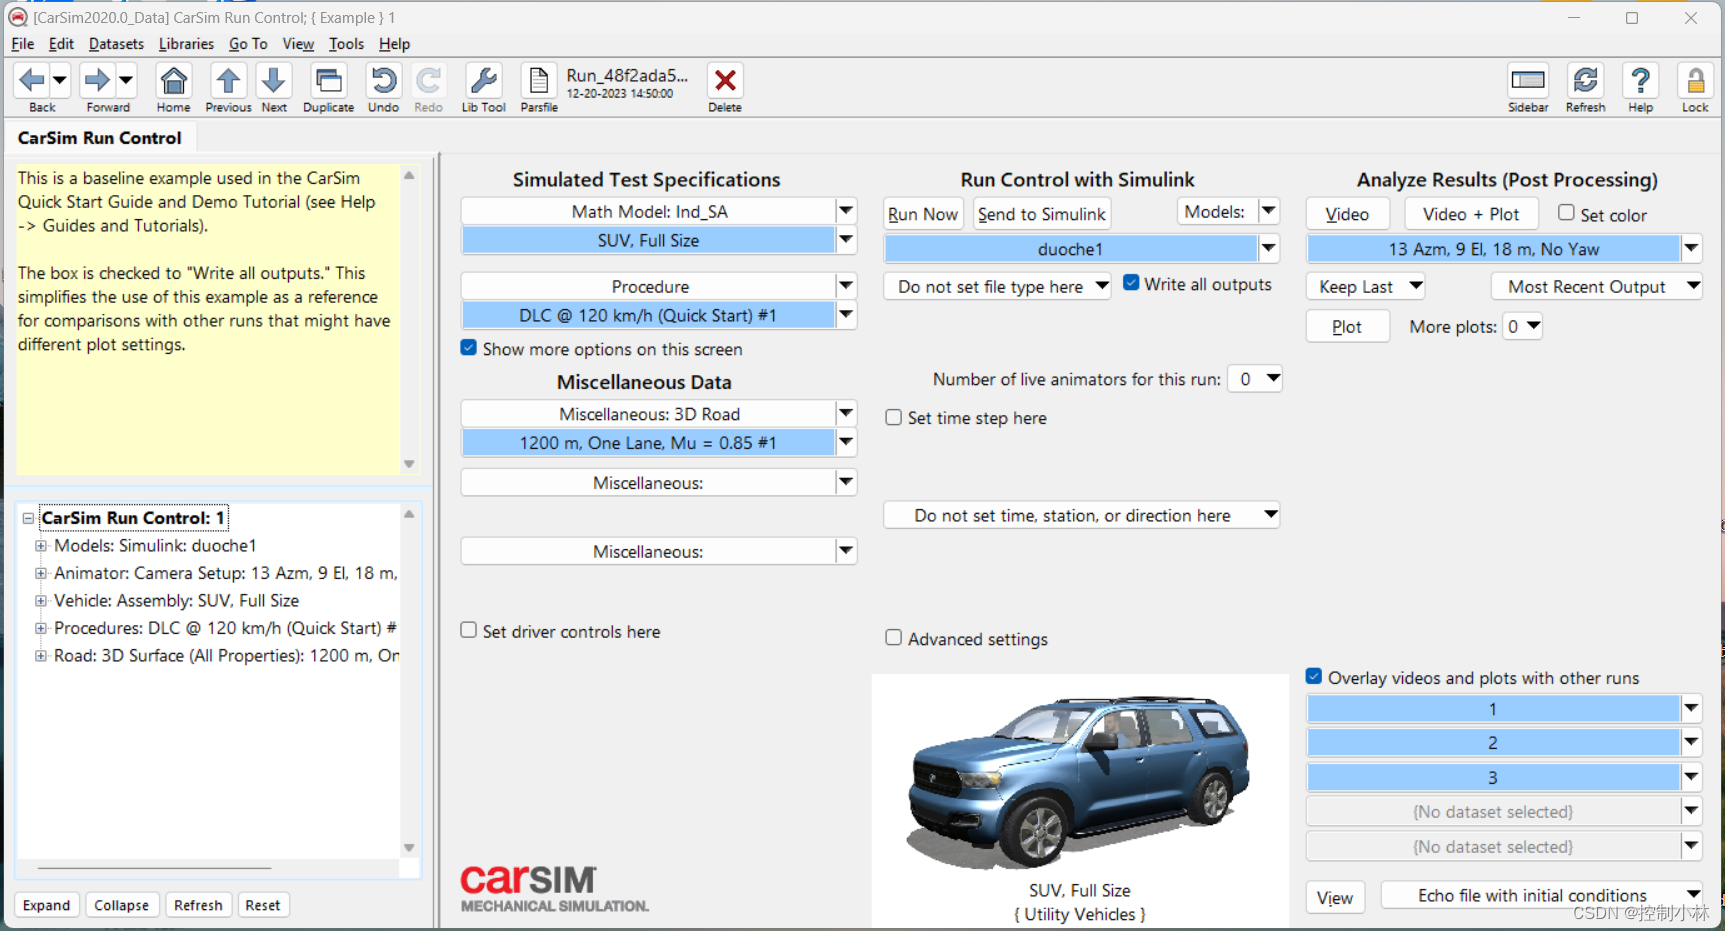Click the Collapse tree button

122,905
